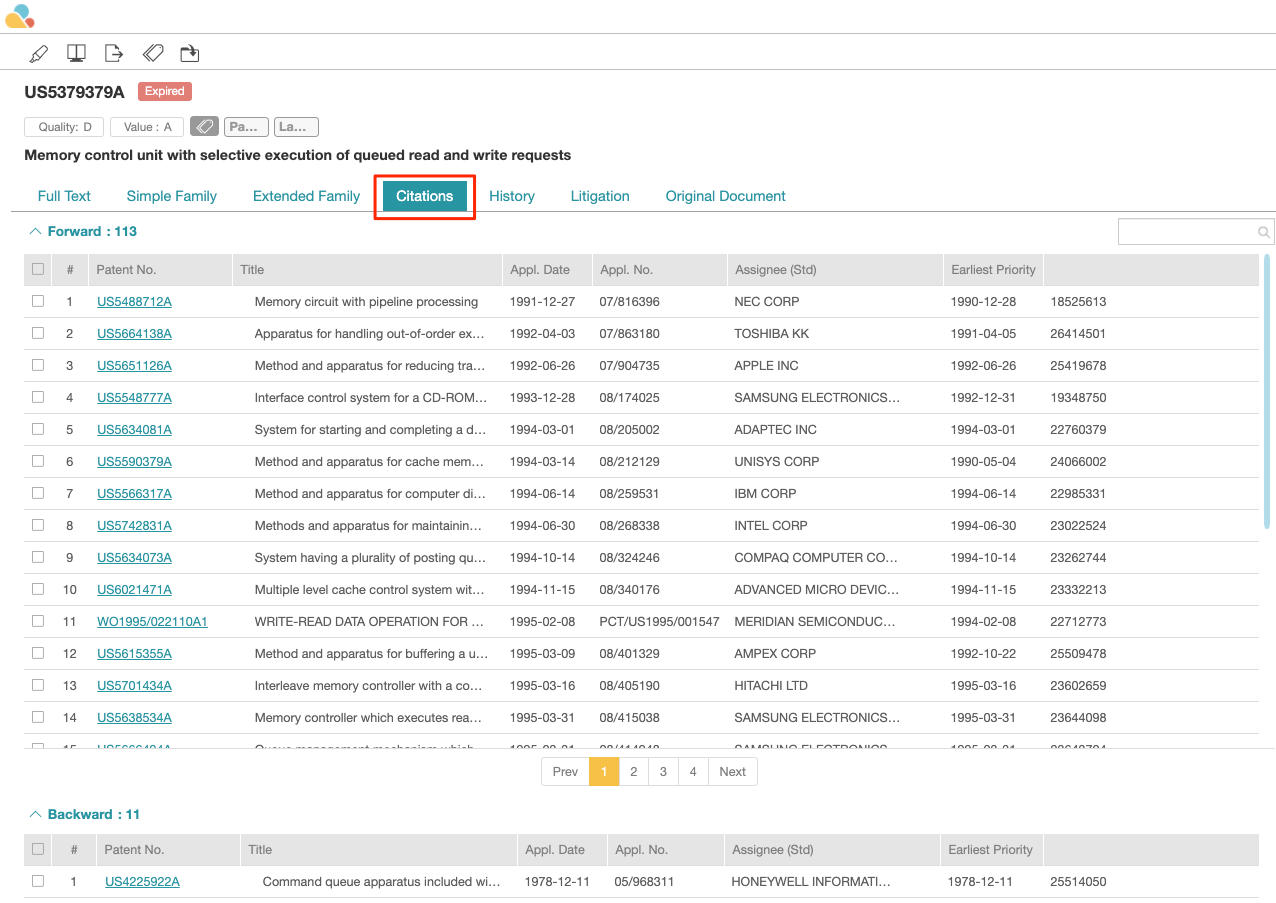1276x903 pixels.
Task: Click the current page 1 button
Action: pyautogui.click(x=604, y=771)
